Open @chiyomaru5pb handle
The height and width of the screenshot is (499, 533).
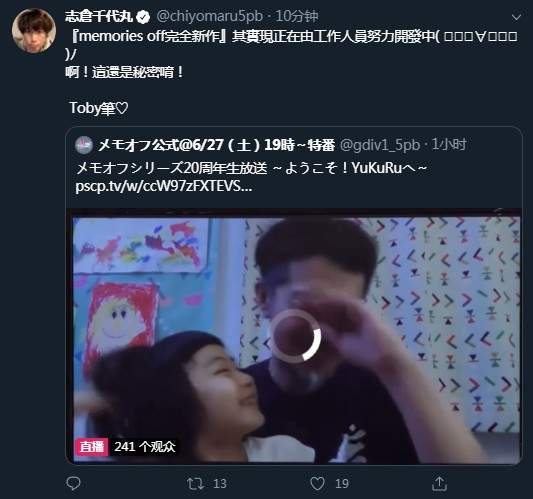coord(209,16)
